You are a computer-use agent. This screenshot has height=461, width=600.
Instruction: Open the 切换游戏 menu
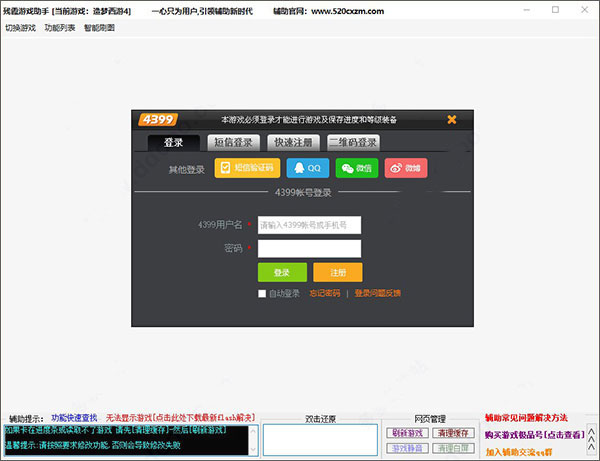pyautogui.click(x=20, y=28)
